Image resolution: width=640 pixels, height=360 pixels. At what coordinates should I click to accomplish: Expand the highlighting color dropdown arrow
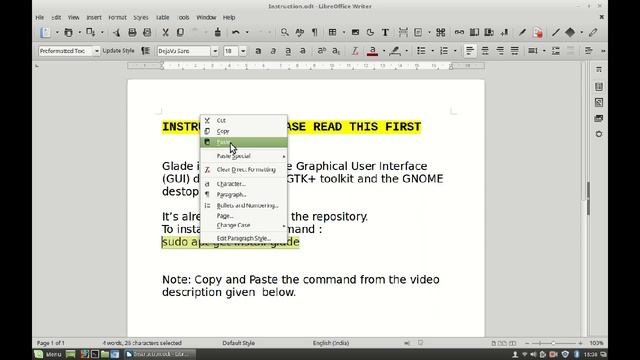406,51
